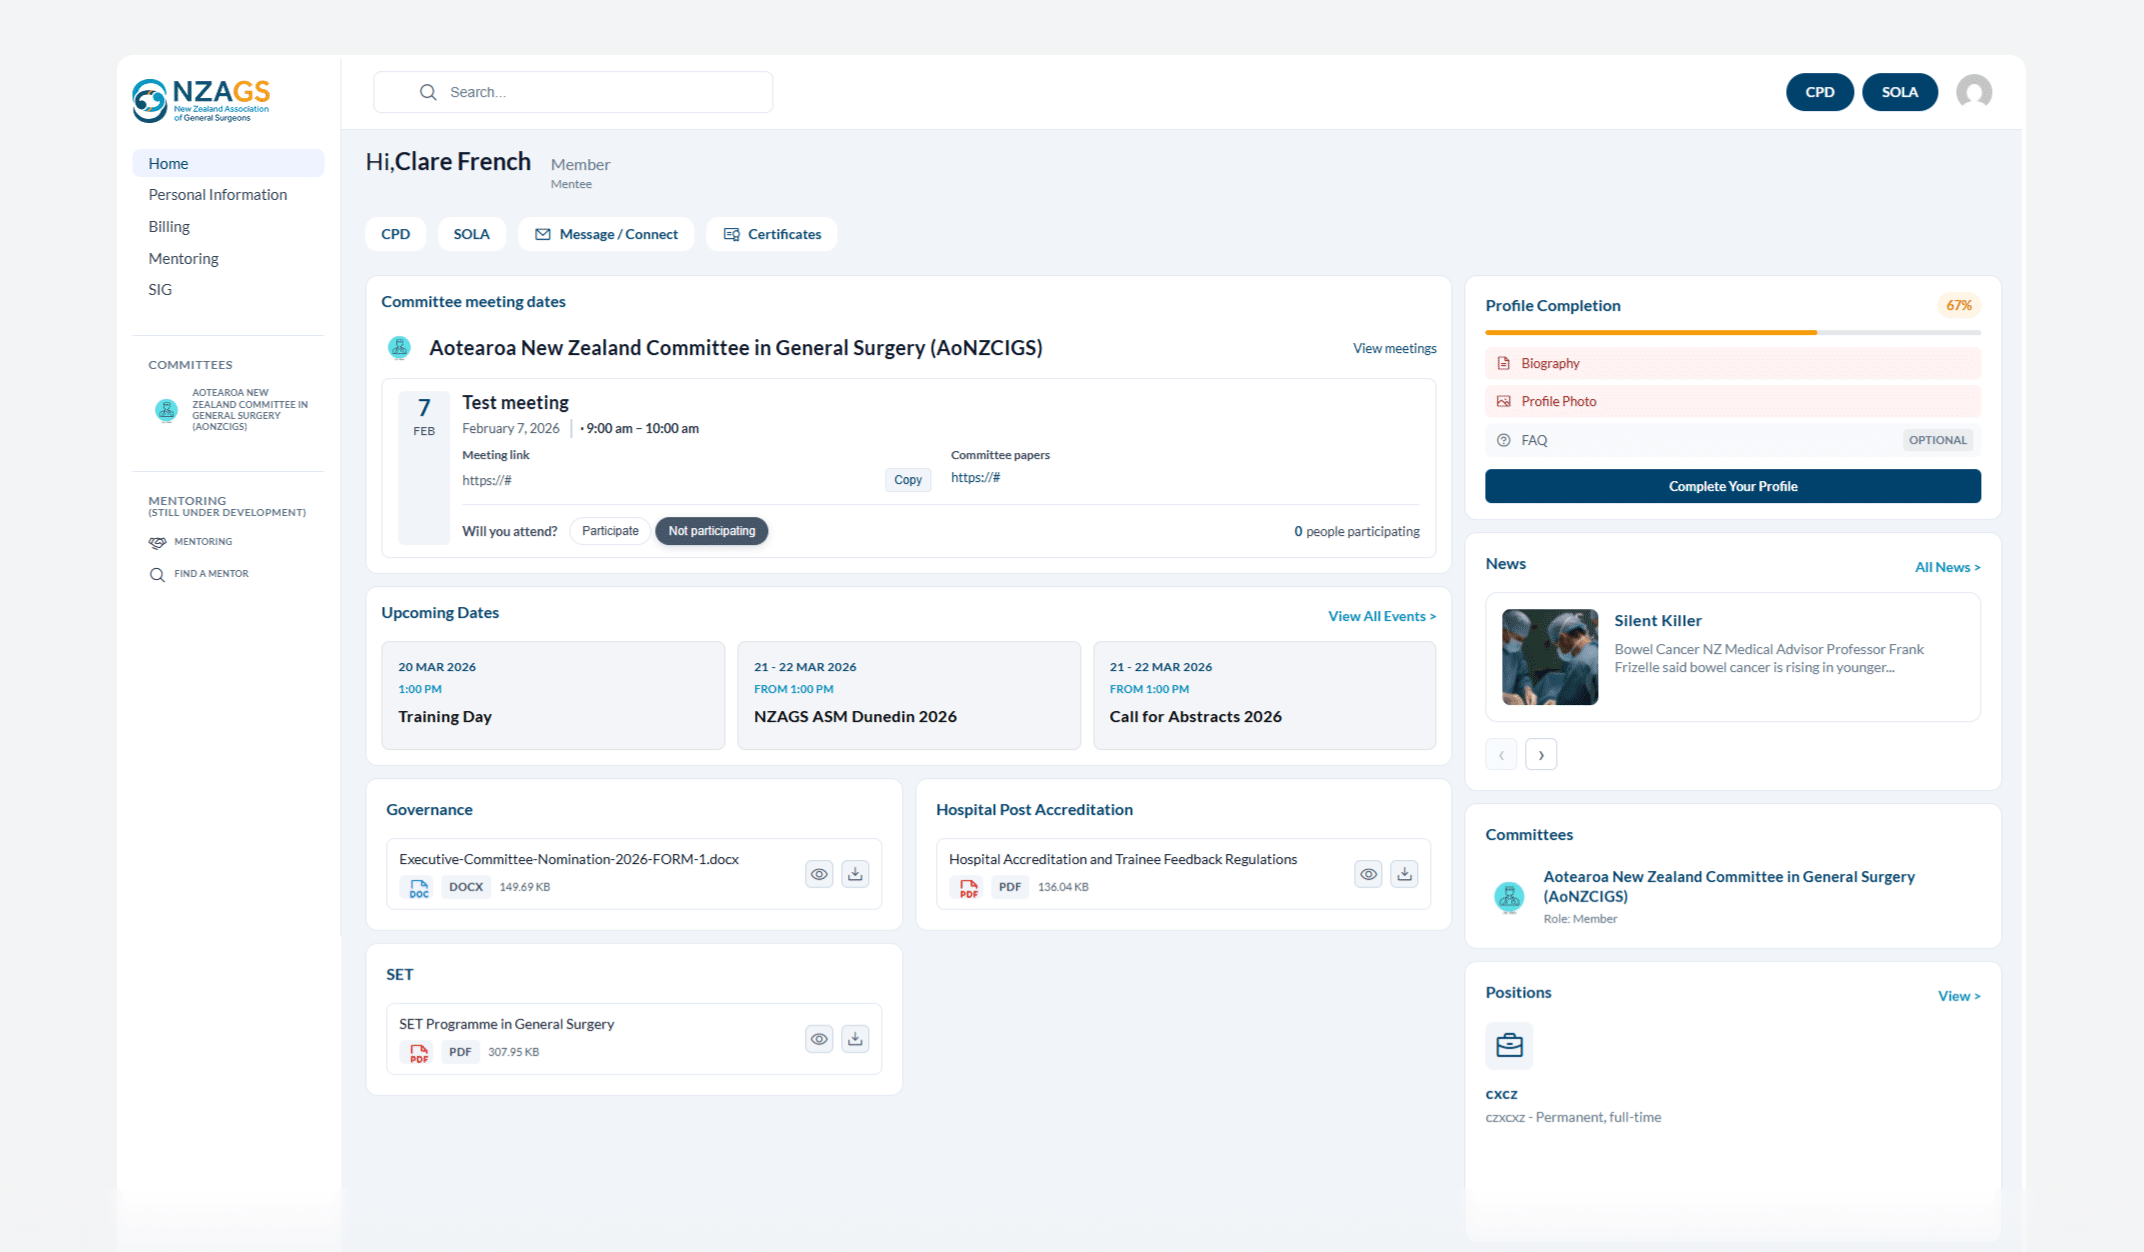This screenshot has width=2144, height=1252.
Task: Click the envelope icon on Message / Connect
Action: click(543, 234)
